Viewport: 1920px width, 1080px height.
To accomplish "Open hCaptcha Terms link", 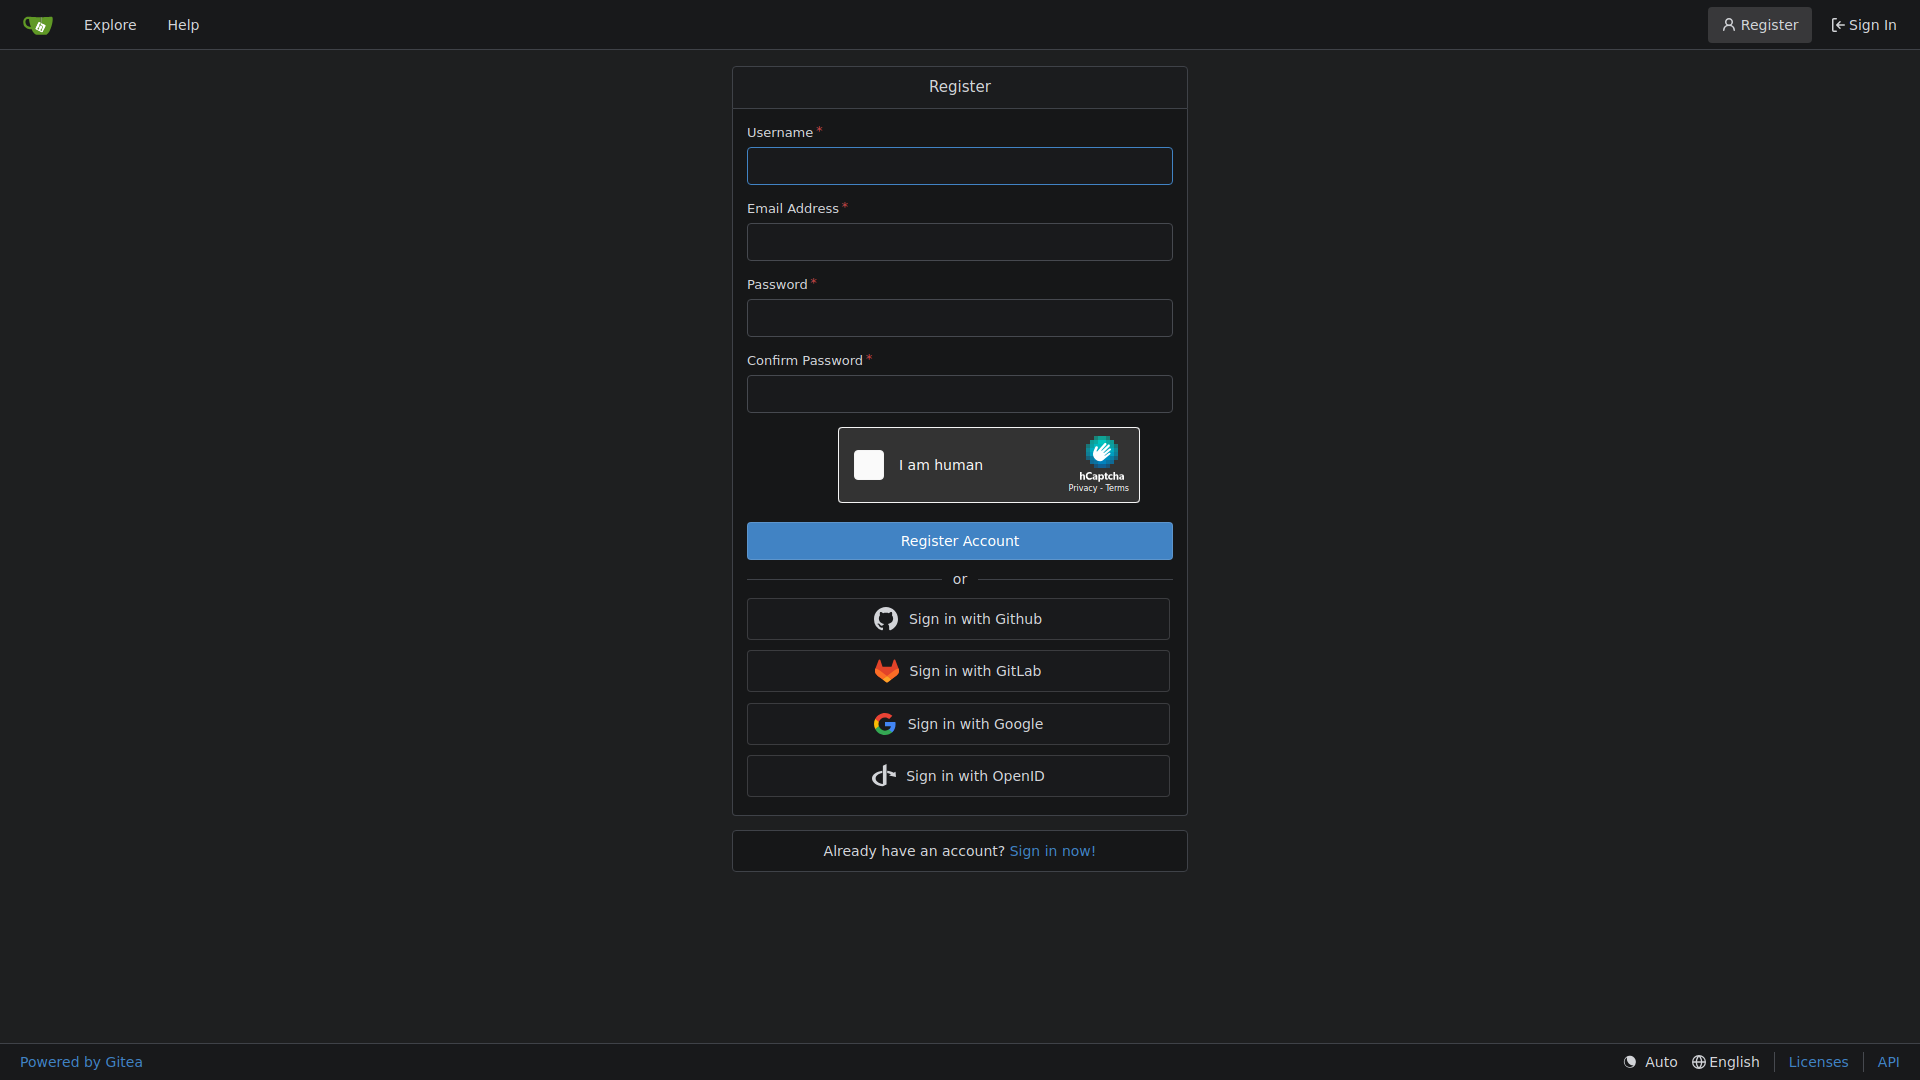I will point(1117,488).
